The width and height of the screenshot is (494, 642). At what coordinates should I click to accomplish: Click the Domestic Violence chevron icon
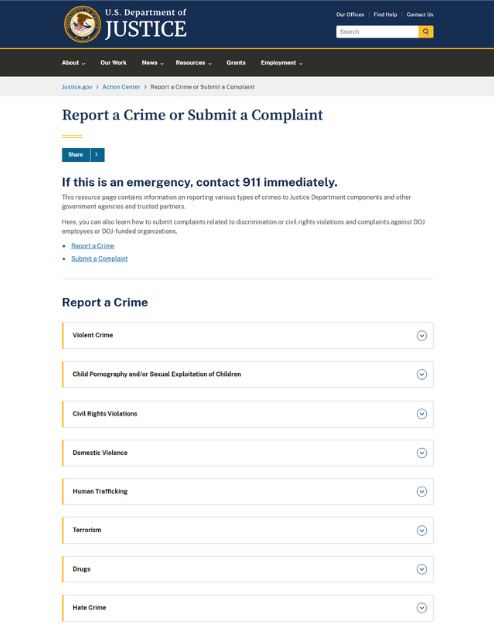(x=422, y=453)
